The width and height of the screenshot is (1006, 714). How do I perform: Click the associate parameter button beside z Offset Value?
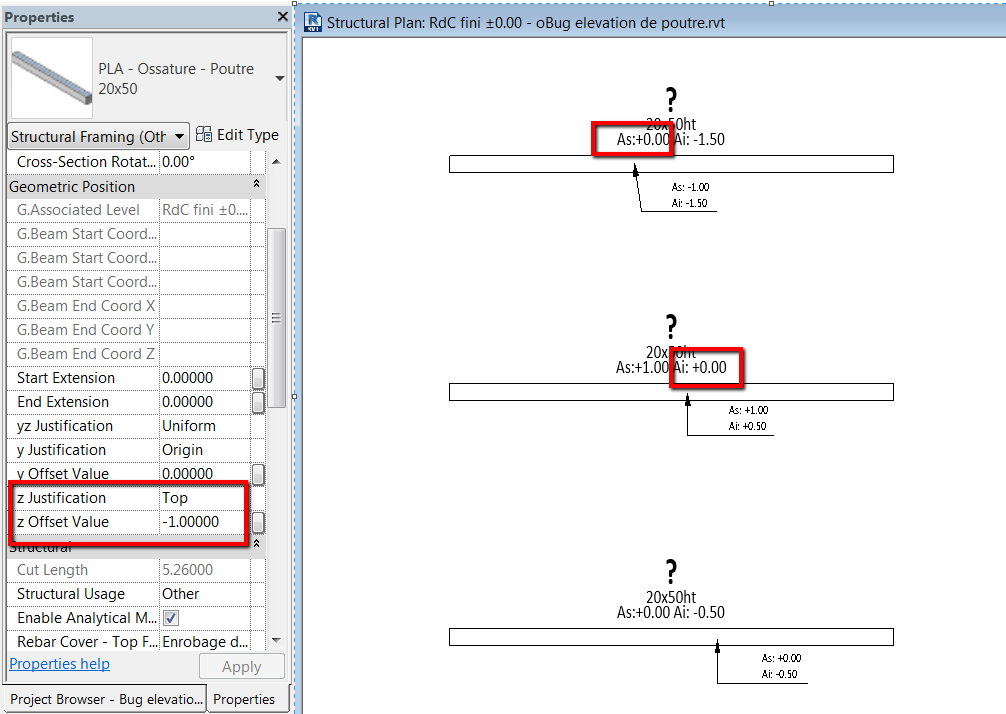tap(258, 518)
